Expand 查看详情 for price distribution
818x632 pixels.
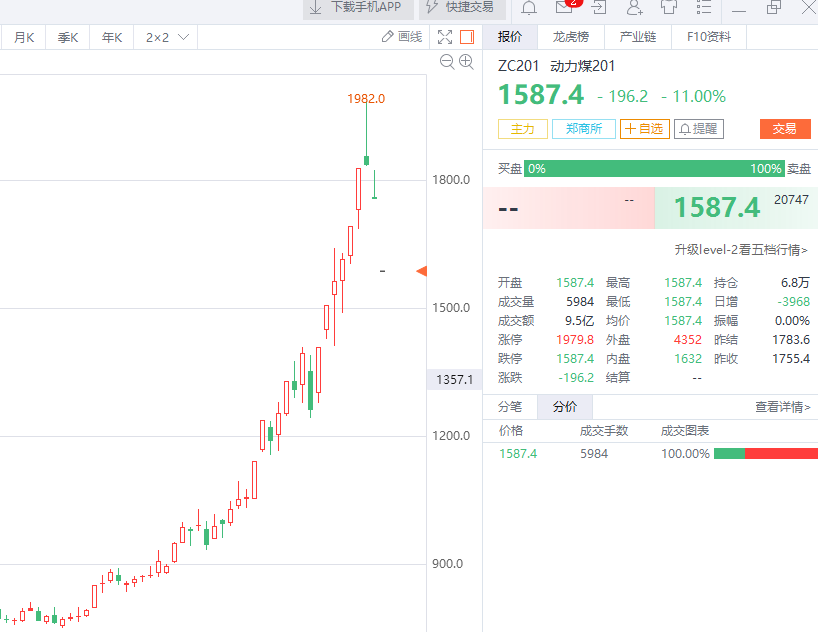(x=782, y=407)
